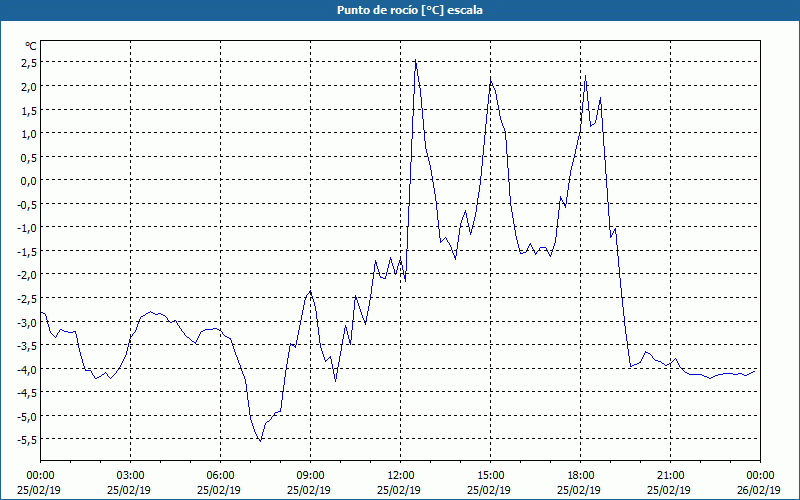
Task: Pick the -3,0 y-axis label
Action: (27, 322)
